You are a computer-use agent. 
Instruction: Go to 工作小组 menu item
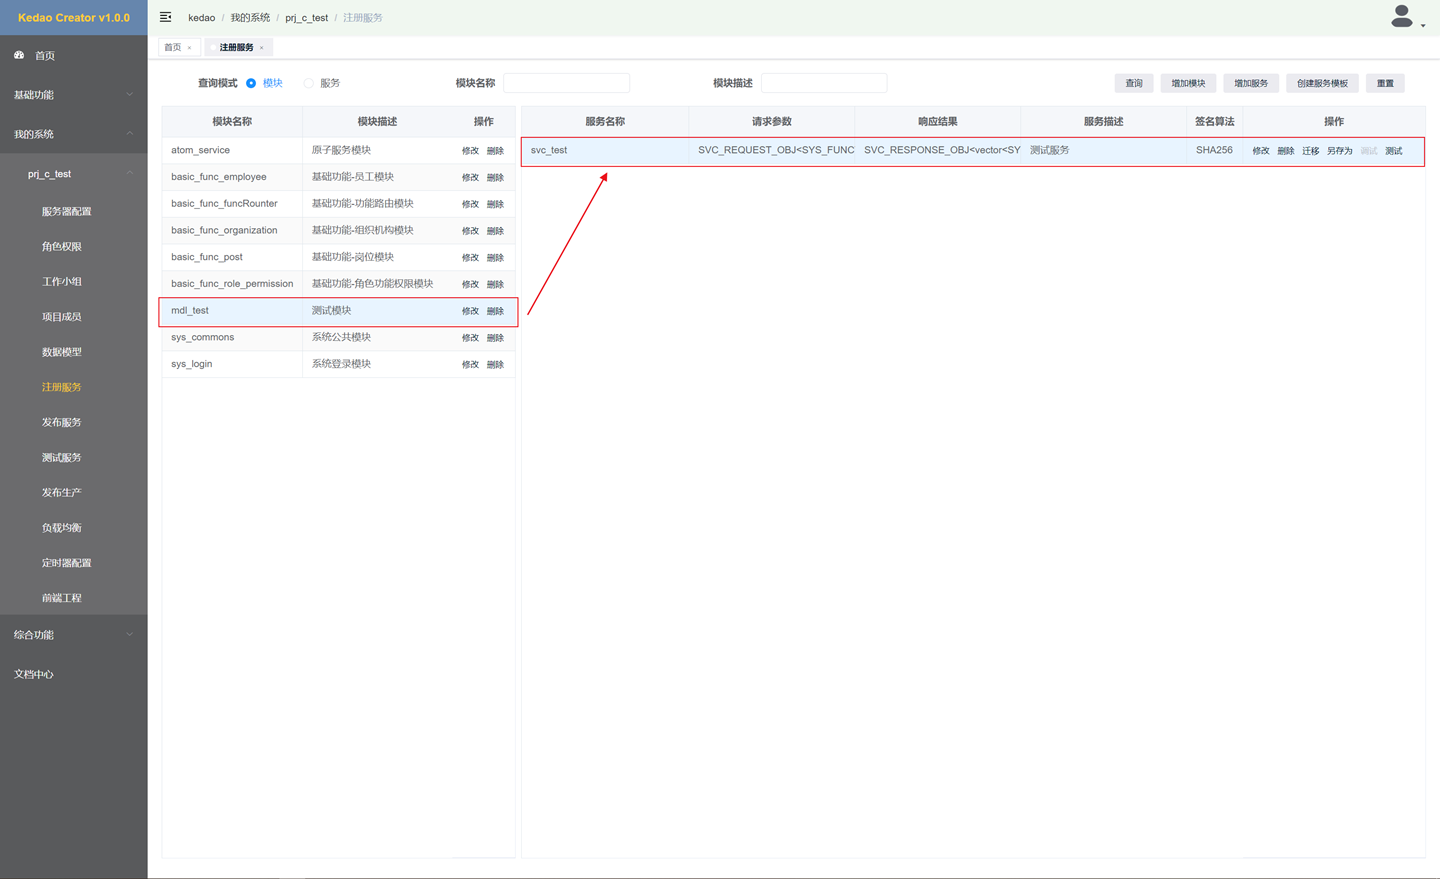point(62,282)
